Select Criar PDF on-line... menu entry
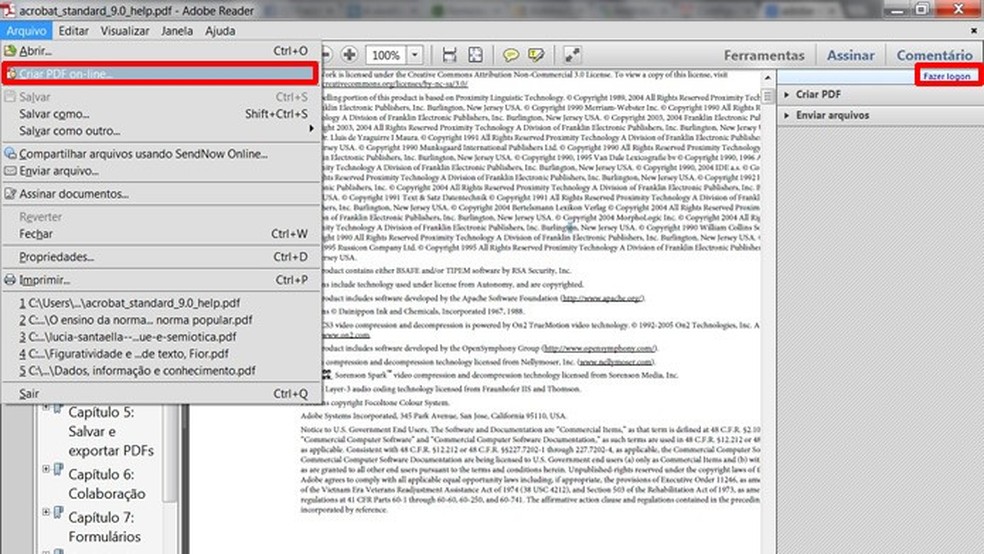The width and height of the screenshot is (984, 554). 161,73
